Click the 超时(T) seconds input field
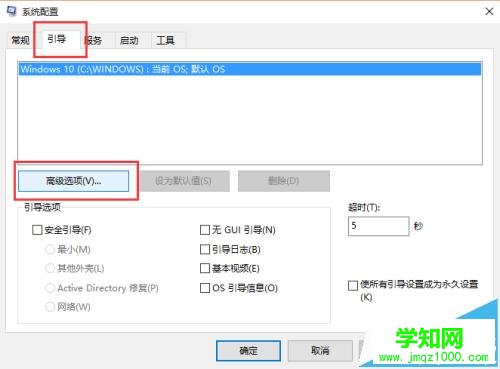Image resolution: width=500 pixels, height=369 pixels. [378, 226]
